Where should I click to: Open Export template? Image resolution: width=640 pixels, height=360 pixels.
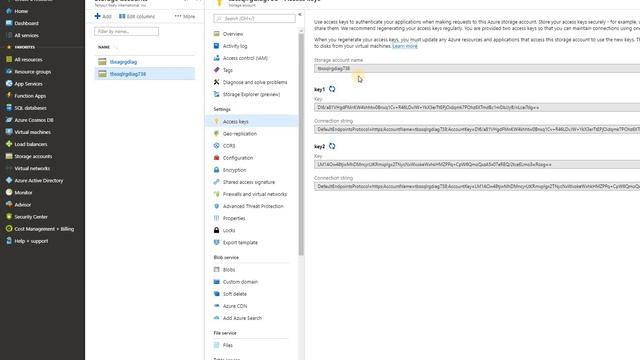pyautogui.click(x=240, y=242)
